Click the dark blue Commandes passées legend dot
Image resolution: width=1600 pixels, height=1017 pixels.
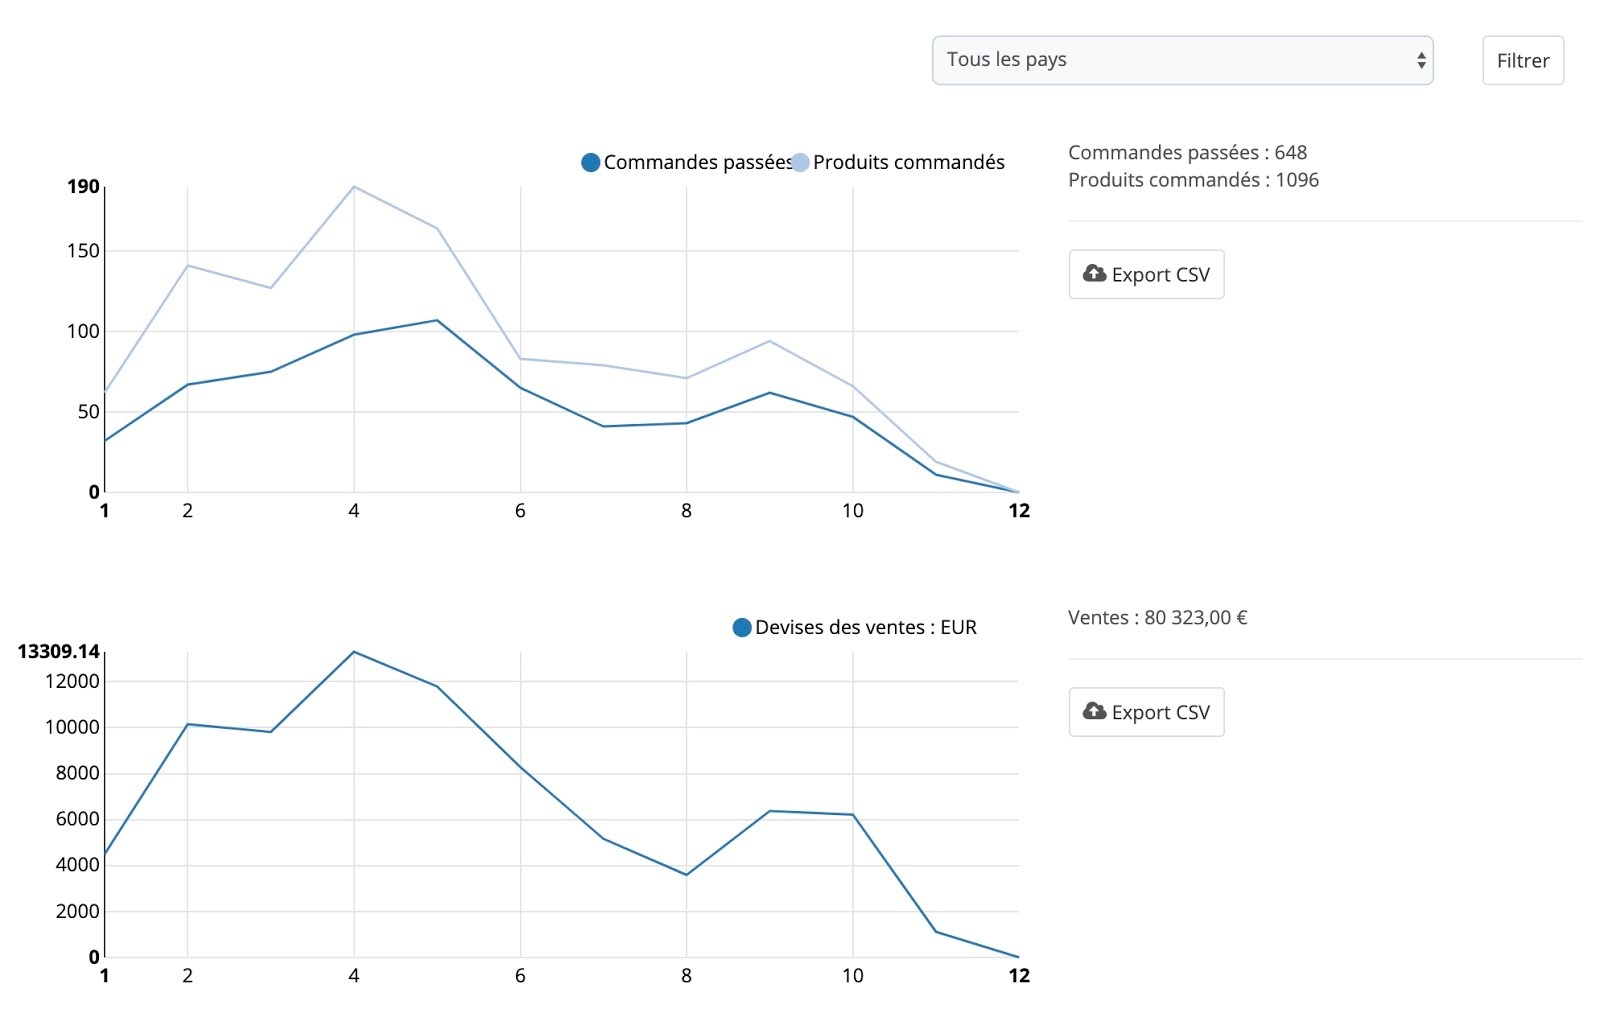[591, 162]
